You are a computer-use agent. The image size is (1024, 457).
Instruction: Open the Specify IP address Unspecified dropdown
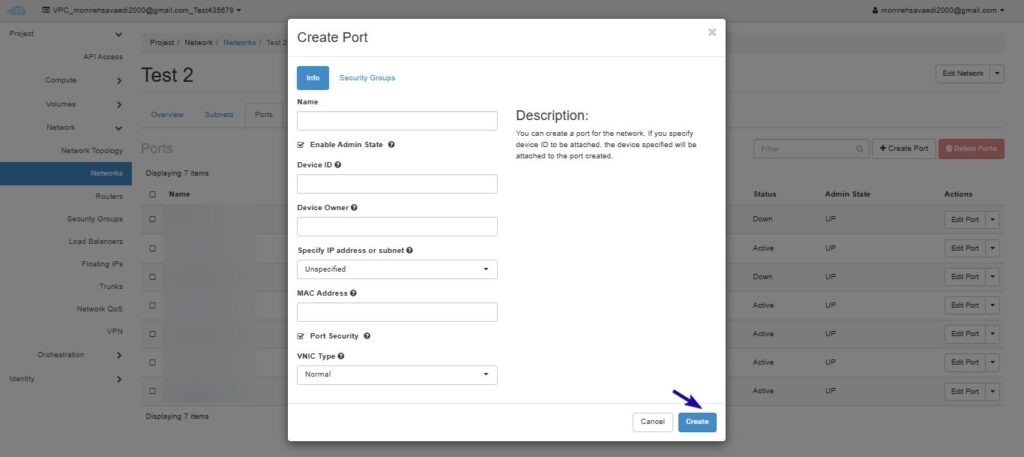pos(397,269)
